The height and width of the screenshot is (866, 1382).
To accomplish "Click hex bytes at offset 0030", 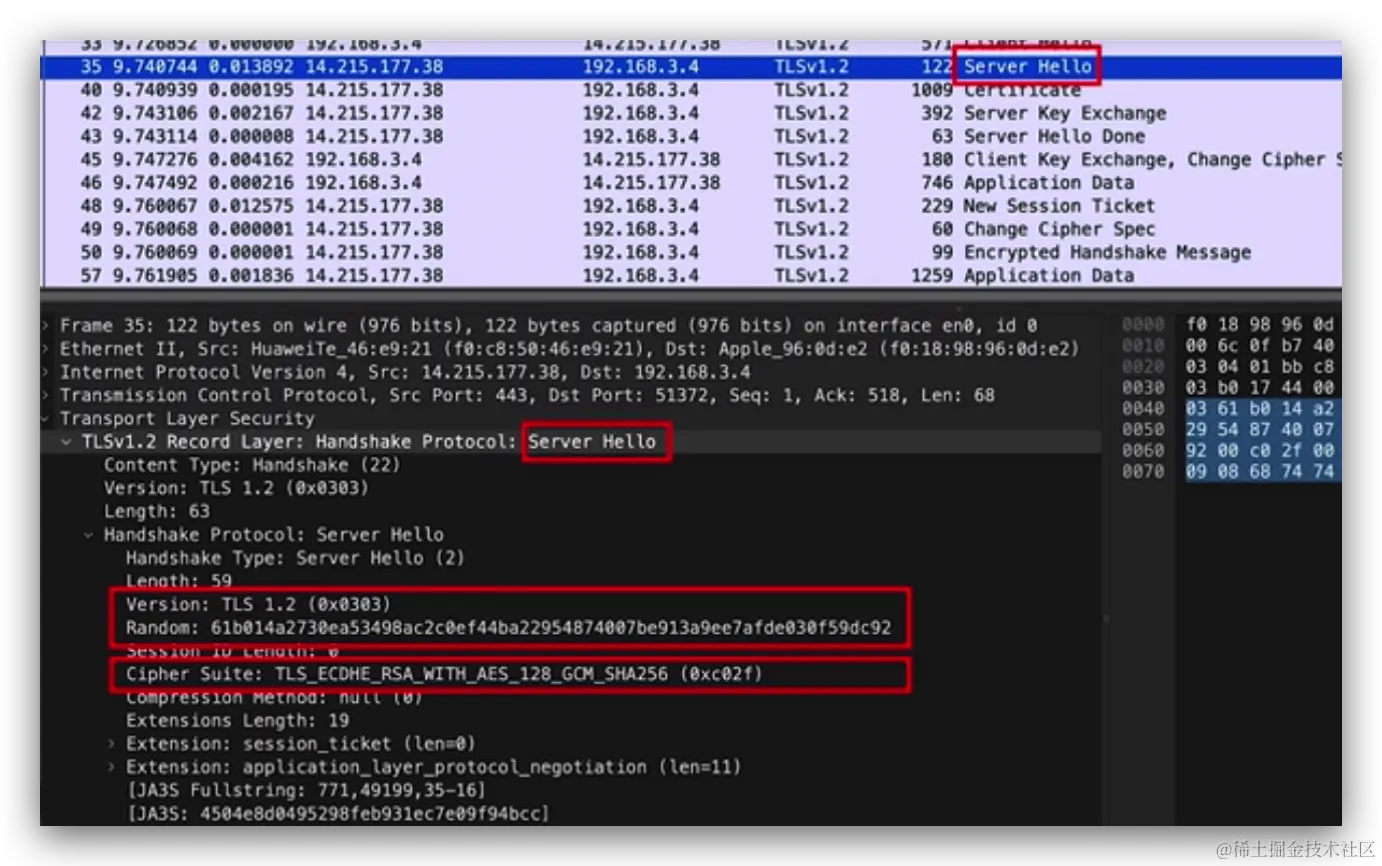I will (1260, 388).
